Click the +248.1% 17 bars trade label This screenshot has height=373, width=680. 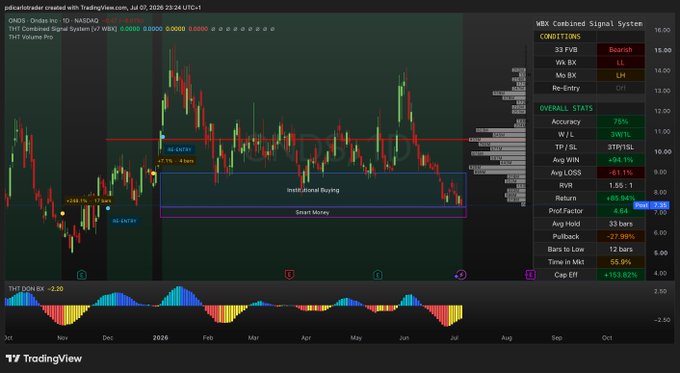pos(88,201)
